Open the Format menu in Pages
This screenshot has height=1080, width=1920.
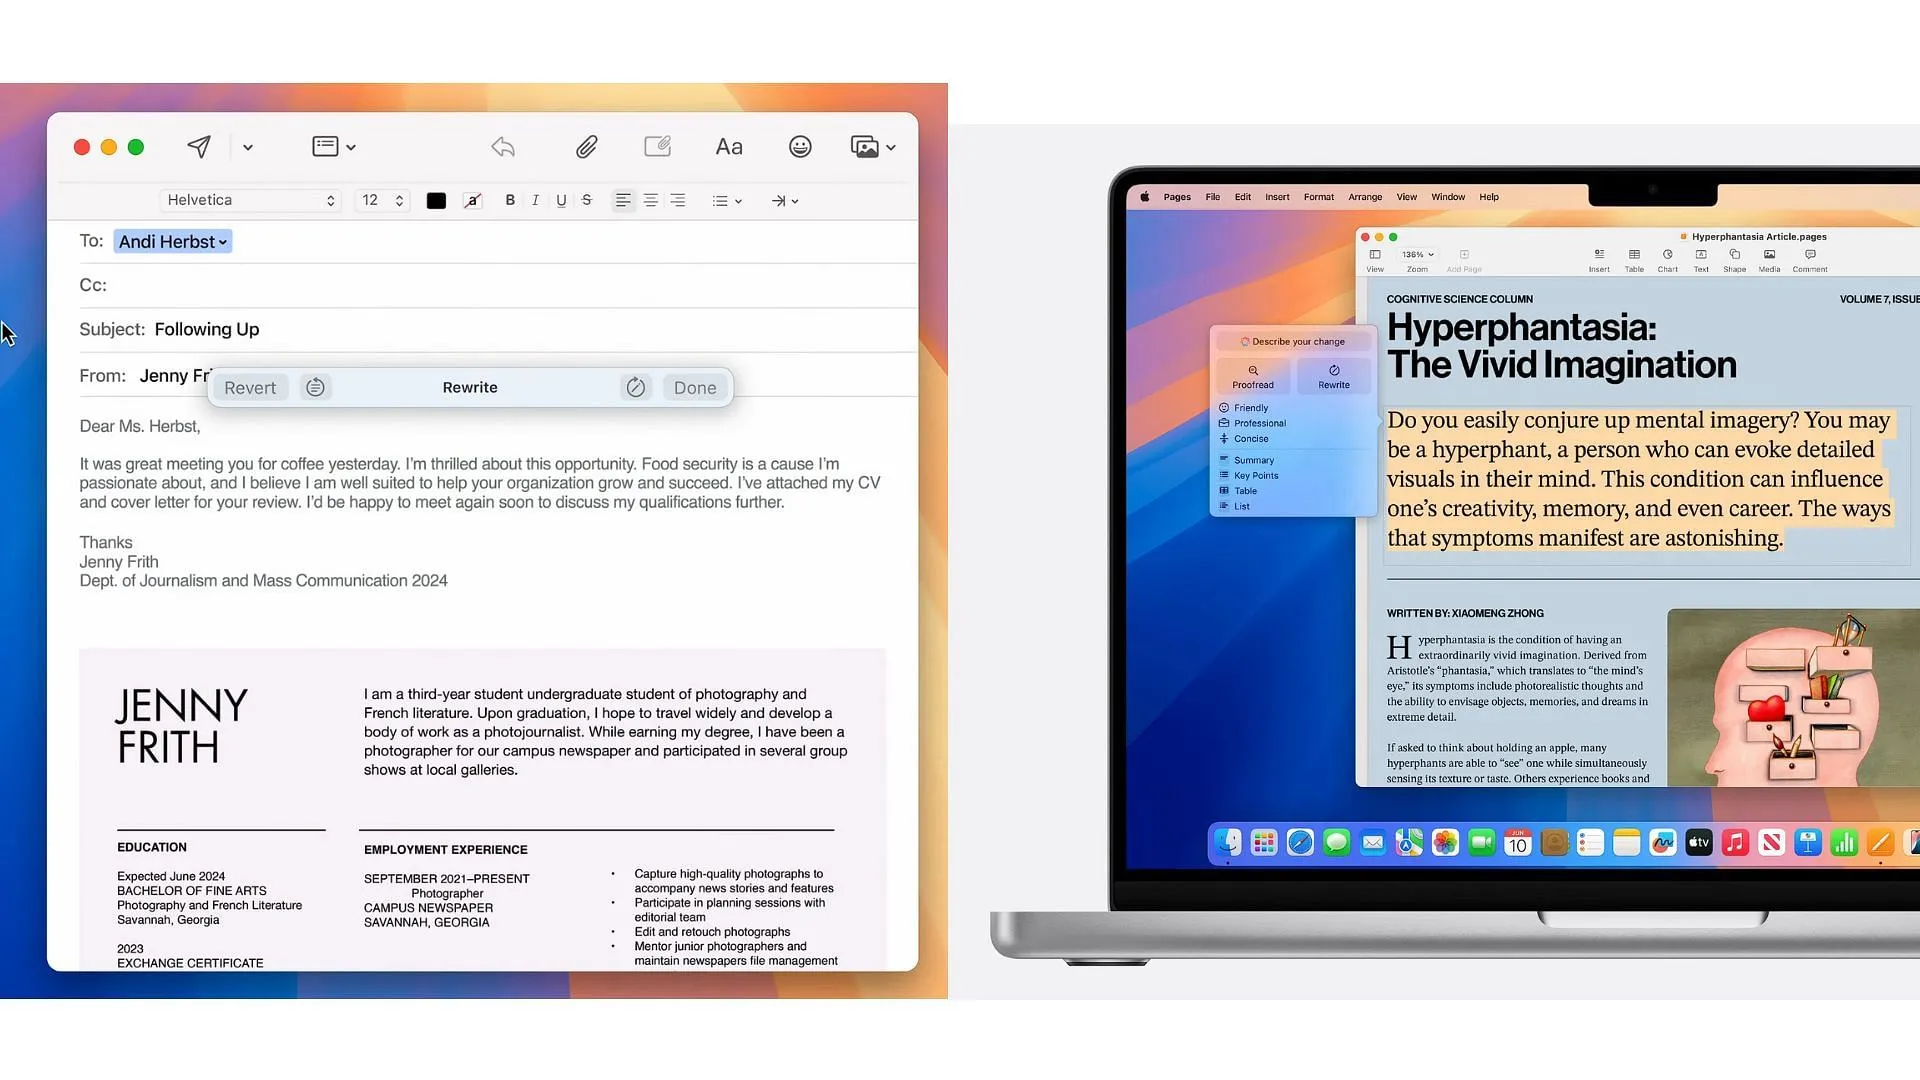(1319, 195)
